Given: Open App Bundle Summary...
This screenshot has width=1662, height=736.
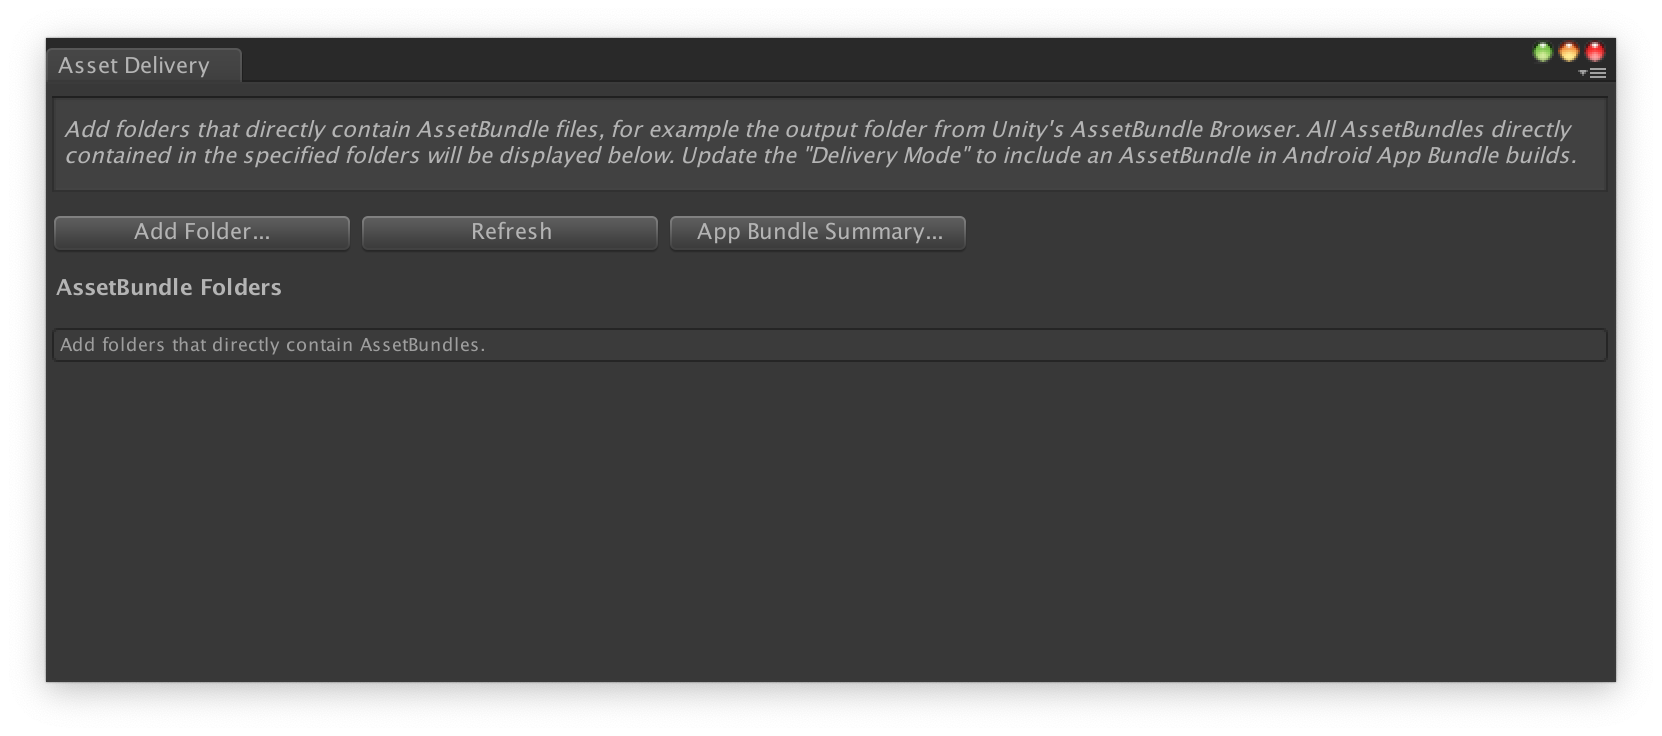Looking at the screenshot, I should [x=818, y=232].
